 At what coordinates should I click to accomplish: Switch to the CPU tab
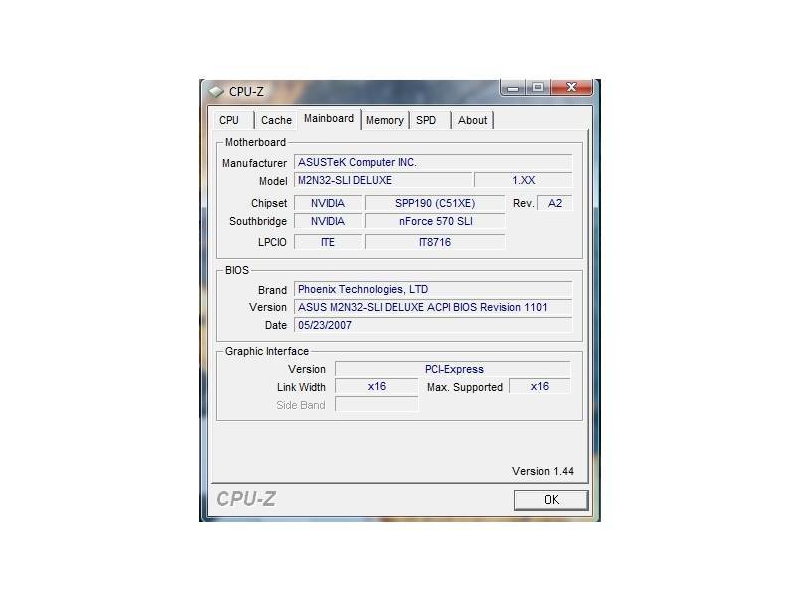229,120
